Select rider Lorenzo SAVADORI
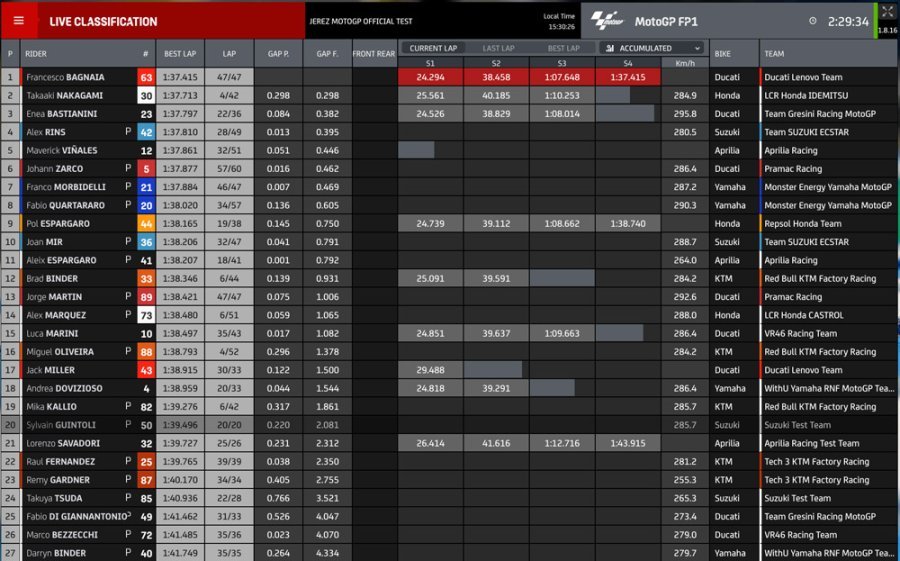Screen dimensions: 900x561 [63, 443]
